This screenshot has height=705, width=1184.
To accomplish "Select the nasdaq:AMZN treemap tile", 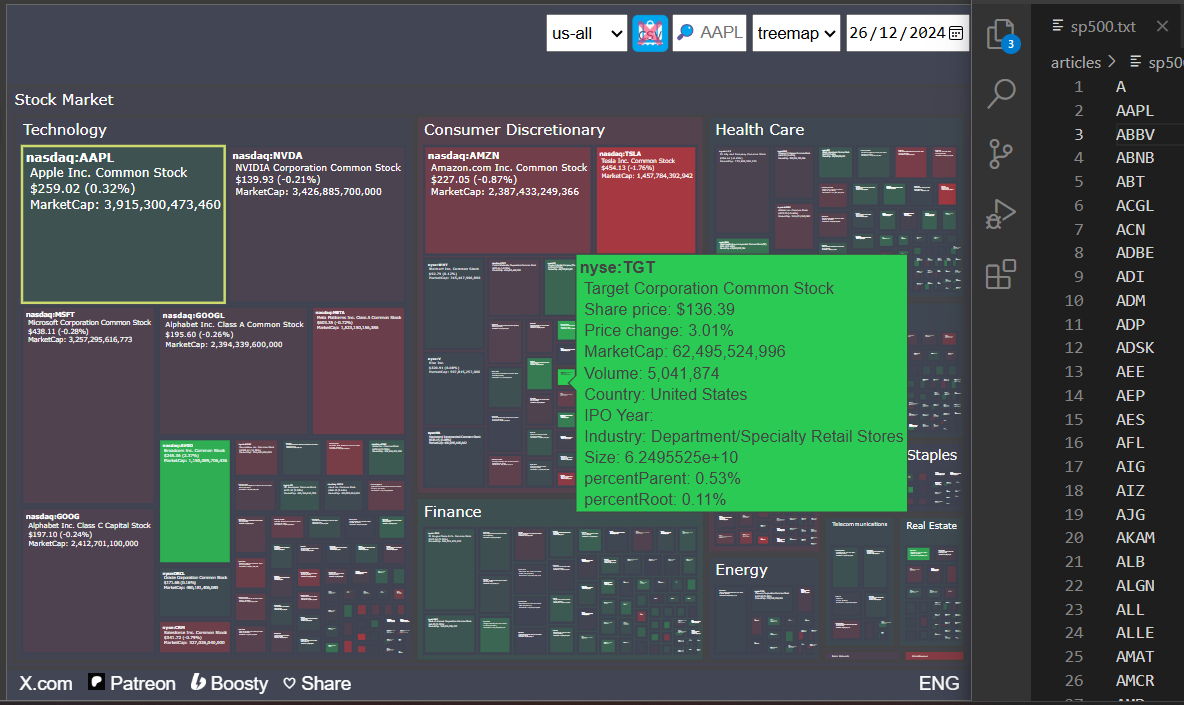I will click(x=507, y=200).
